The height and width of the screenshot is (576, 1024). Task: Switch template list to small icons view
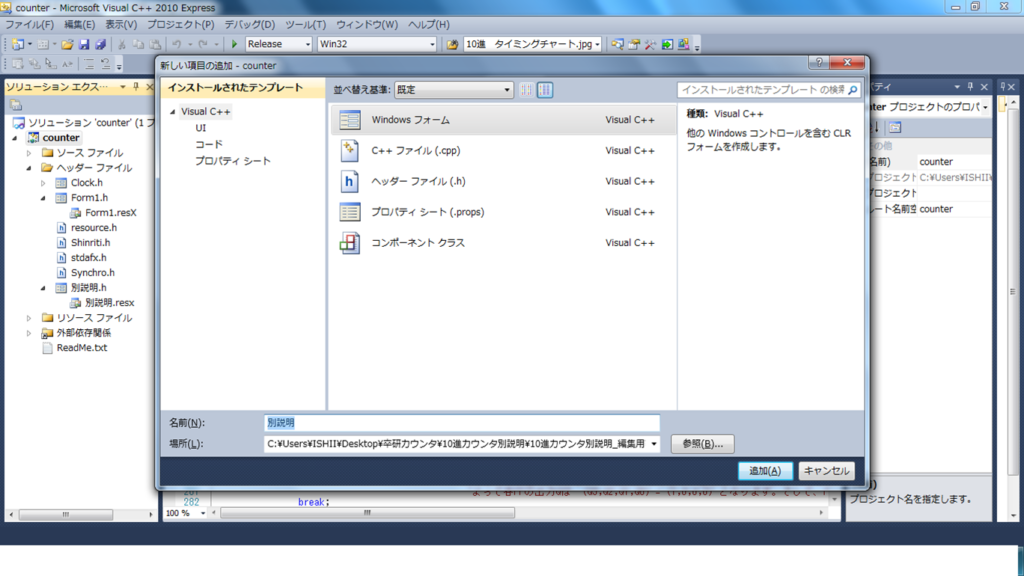pyautogui.click(x=526, y=90)
